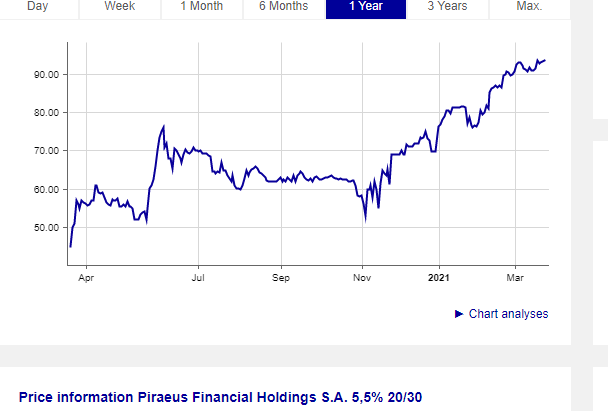Click the Jul label on the x-axis
This screenshot has height=411, width=608.
pos(198,277)
